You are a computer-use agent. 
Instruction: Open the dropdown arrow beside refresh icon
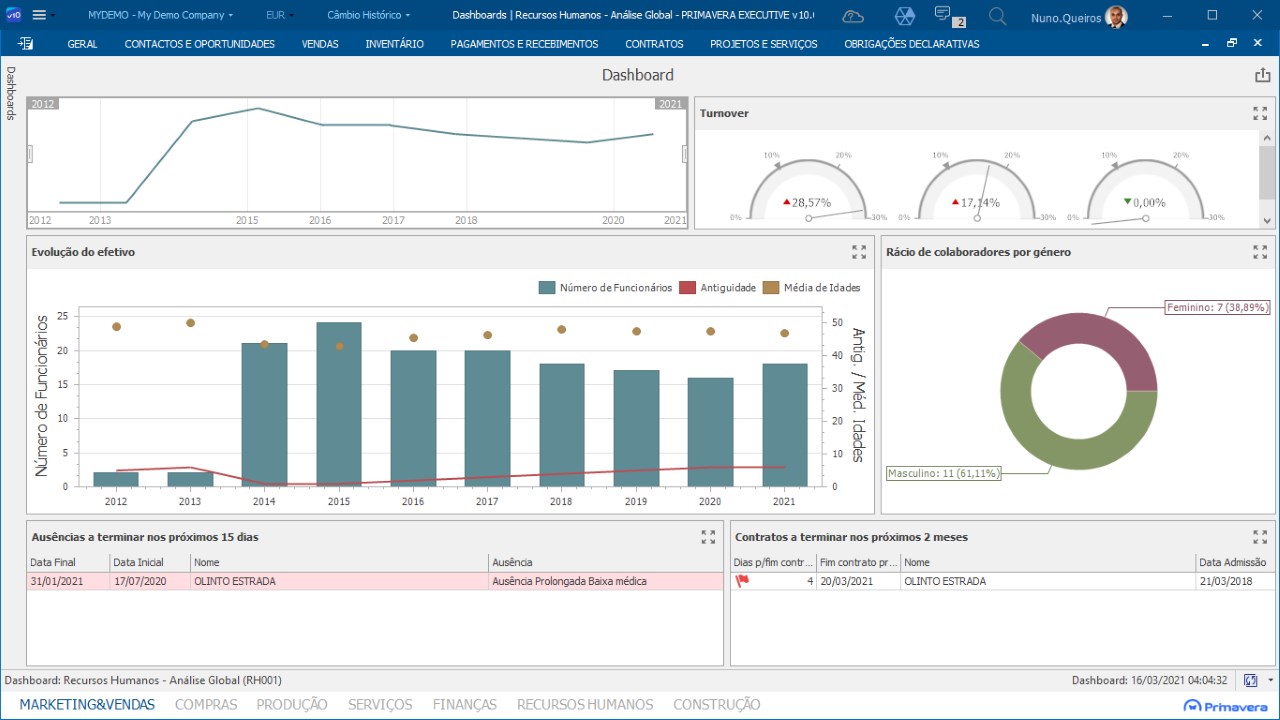point(1270,680)
